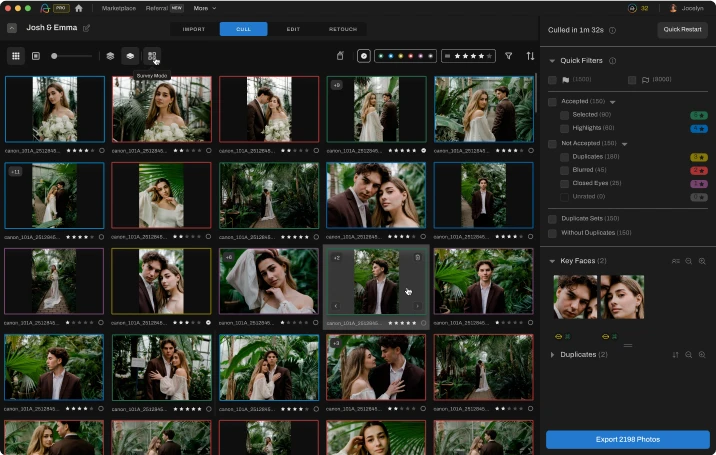Zoom in on Key Faces
This screenshot has width=716, height=455.
pyautogui.click(x=702, y=261)
